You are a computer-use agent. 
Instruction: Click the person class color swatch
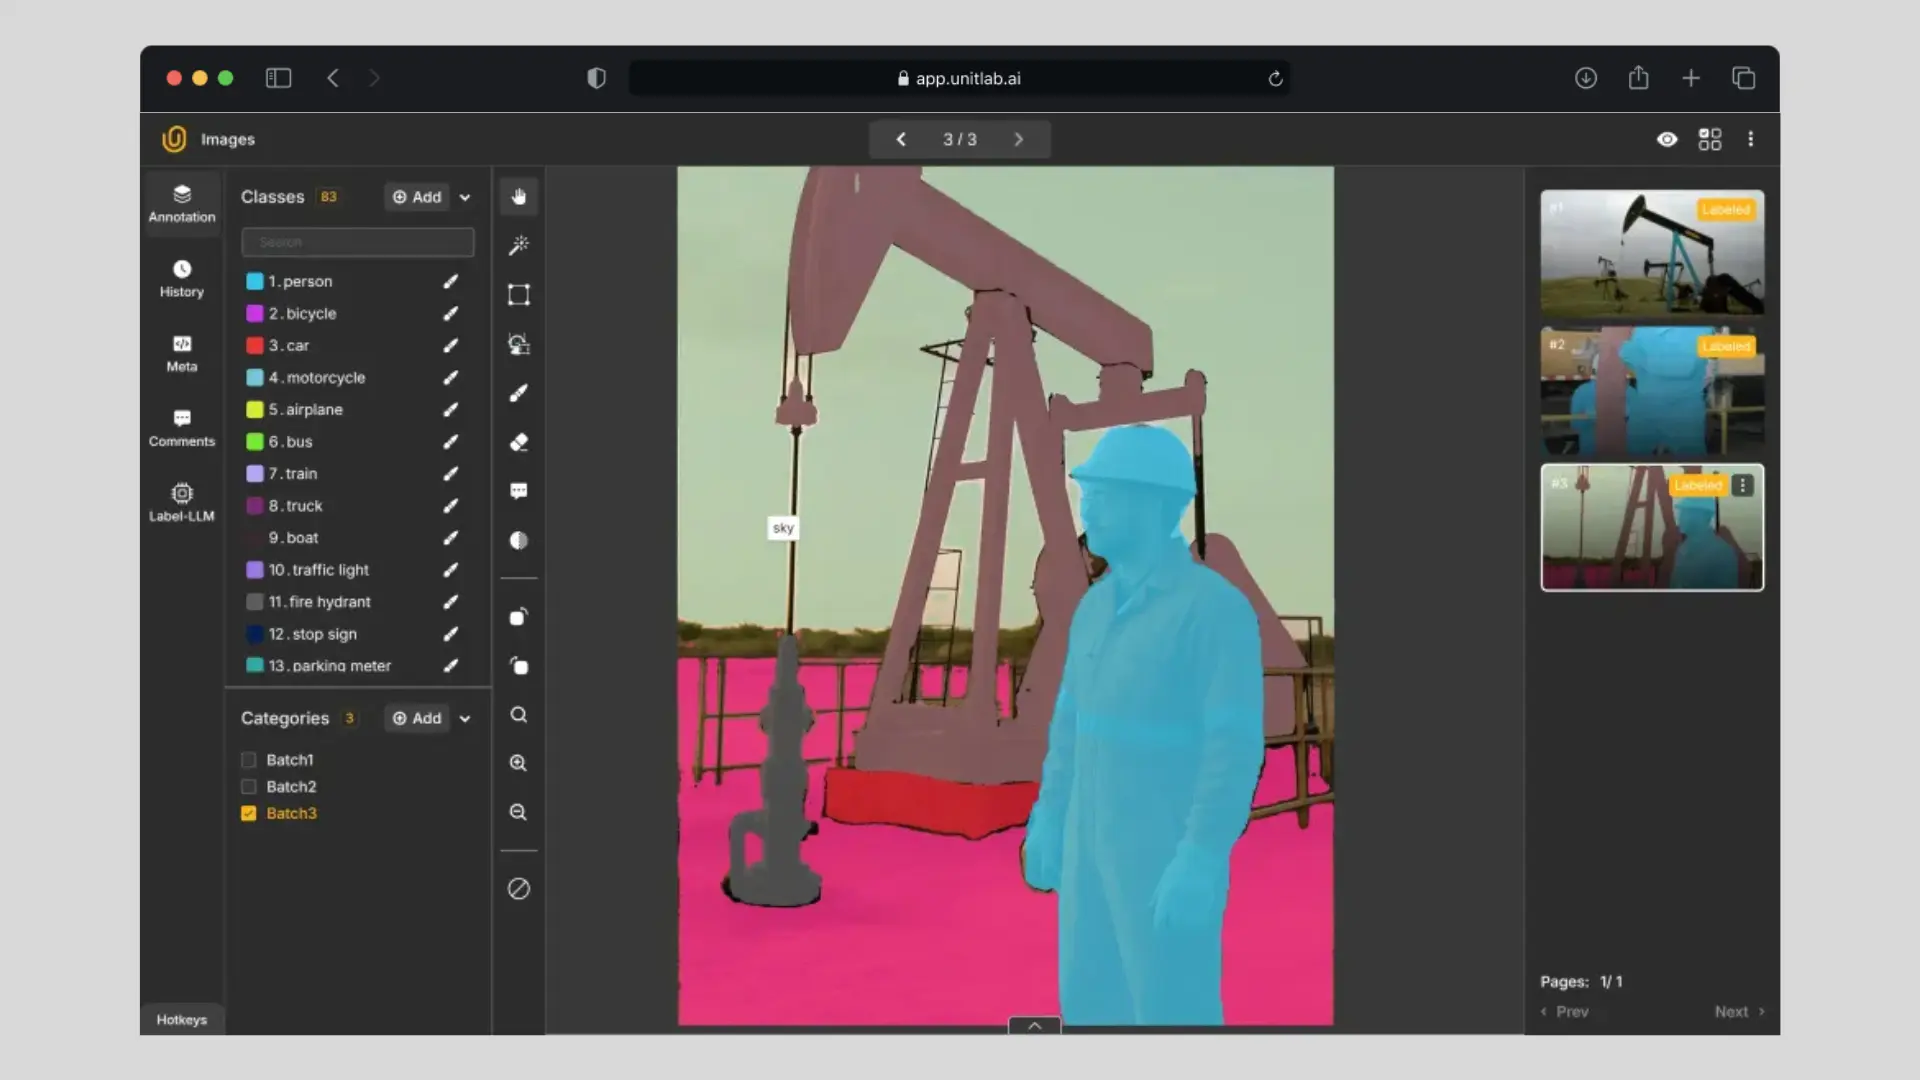point(255,282)
